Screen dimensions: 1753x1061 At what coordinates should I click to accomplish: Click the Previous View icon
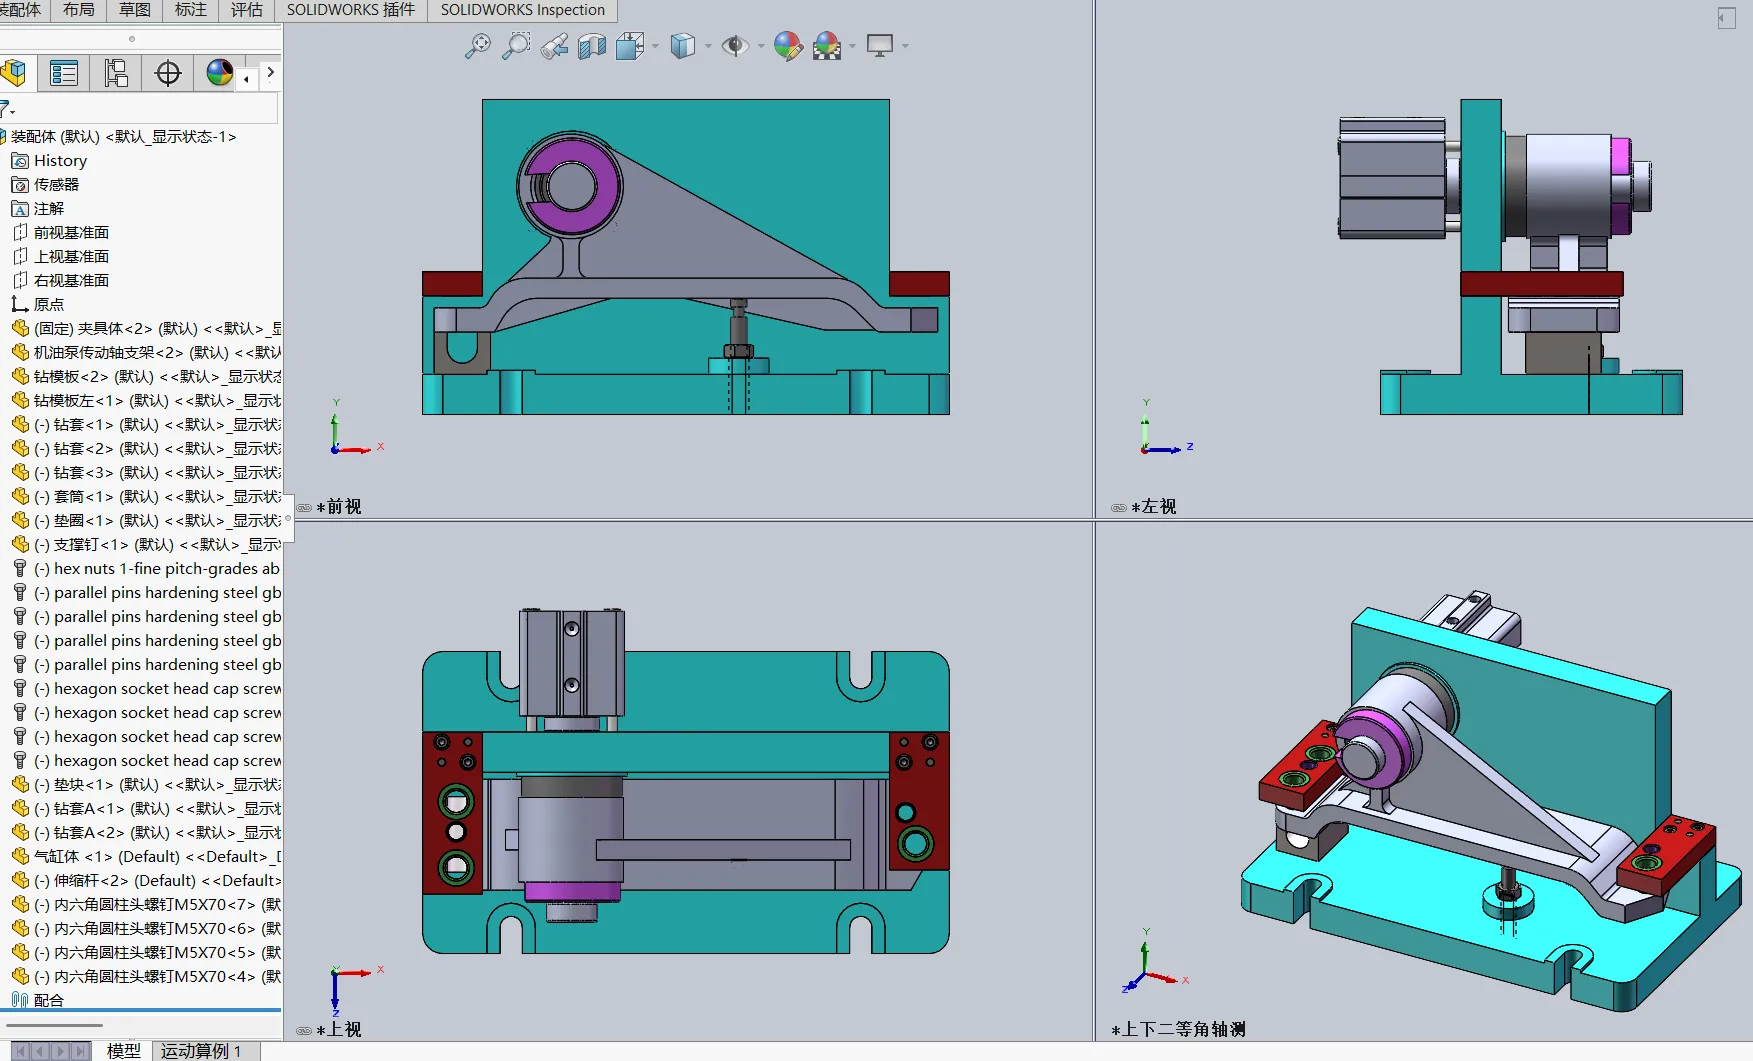tap(554, 46)
